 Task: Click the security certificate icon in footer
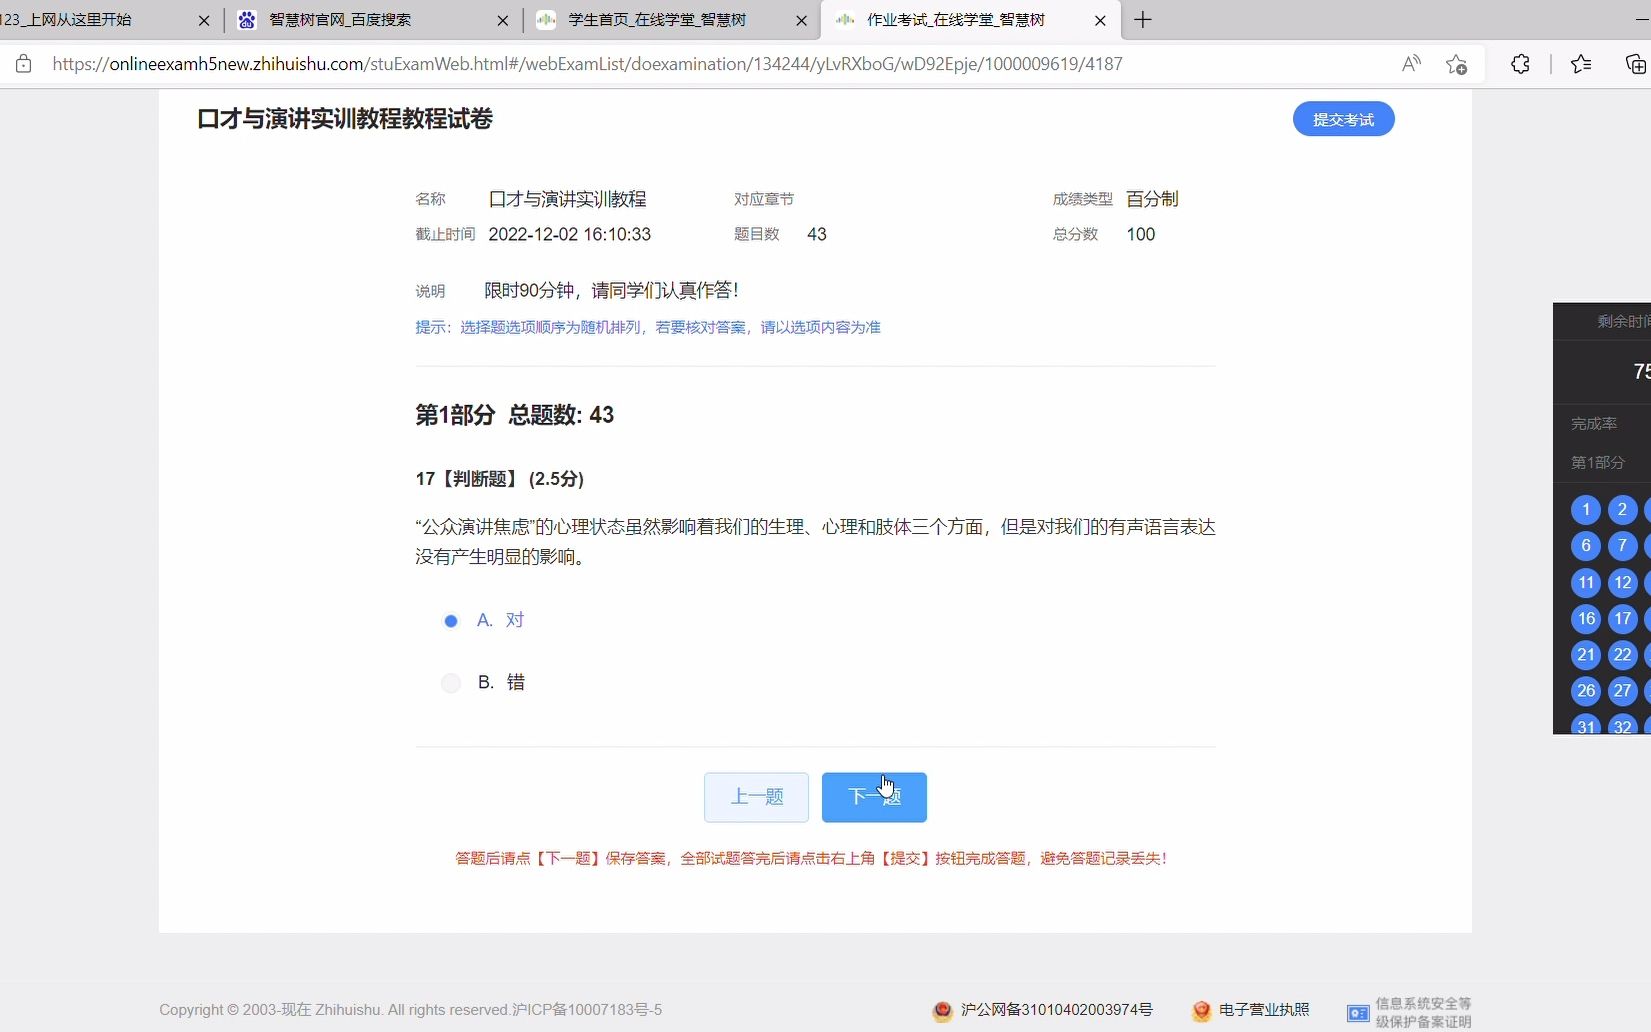tap(1358, 1013)
